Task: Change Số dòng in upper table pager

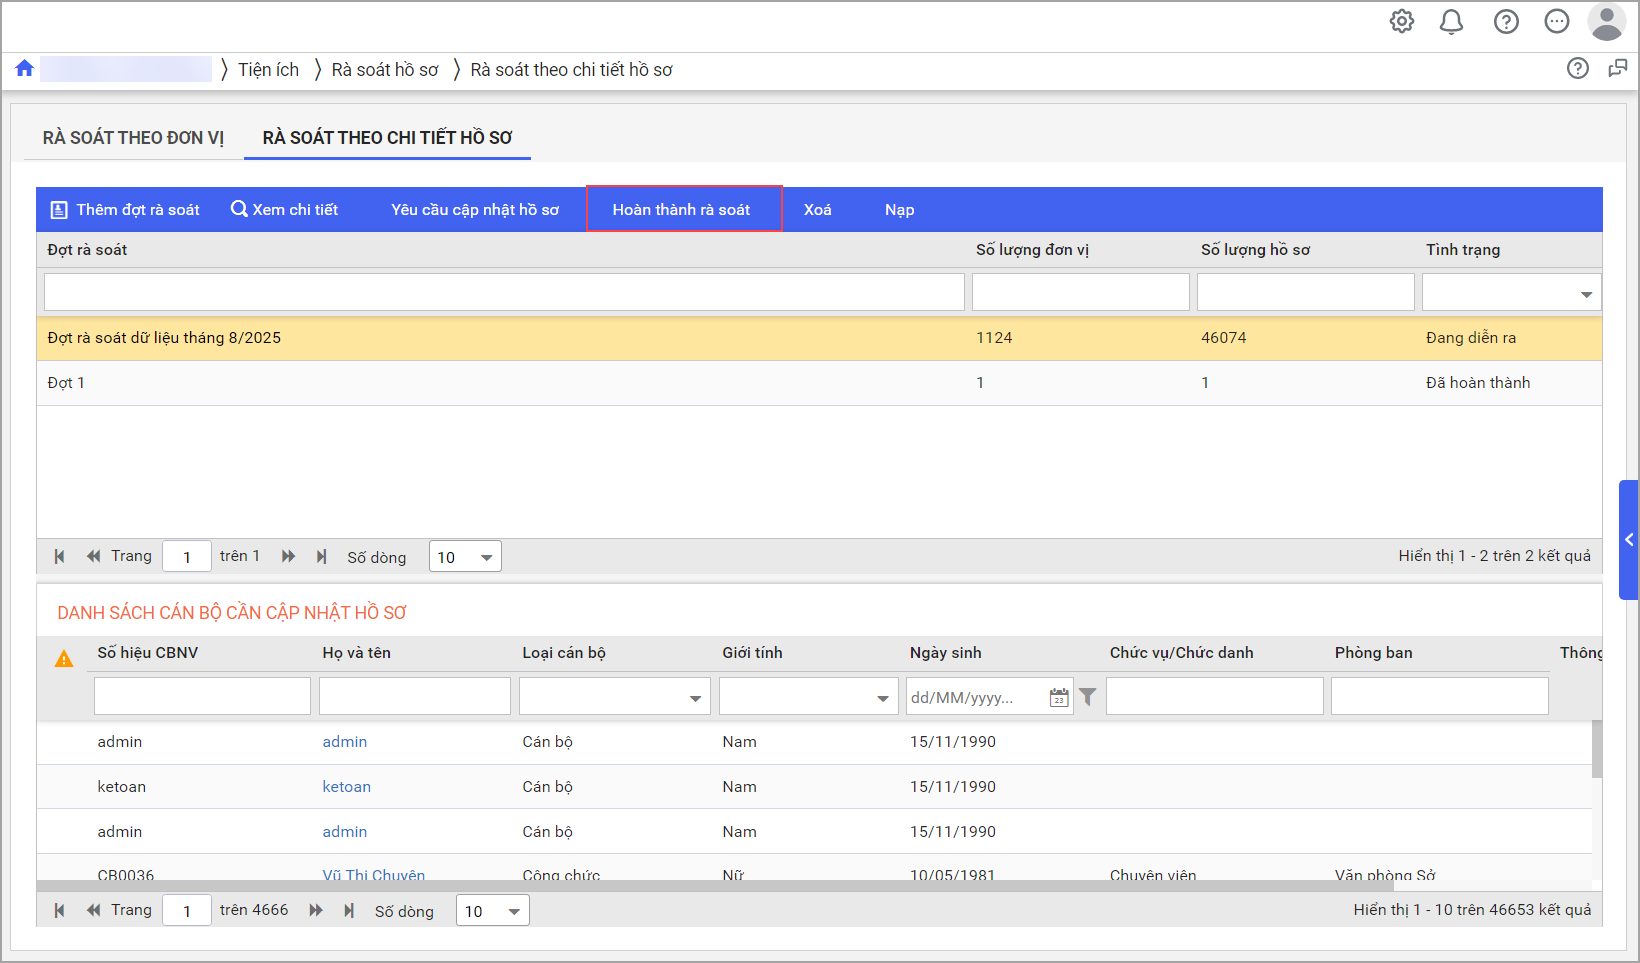Action: (x=465, y=557)
